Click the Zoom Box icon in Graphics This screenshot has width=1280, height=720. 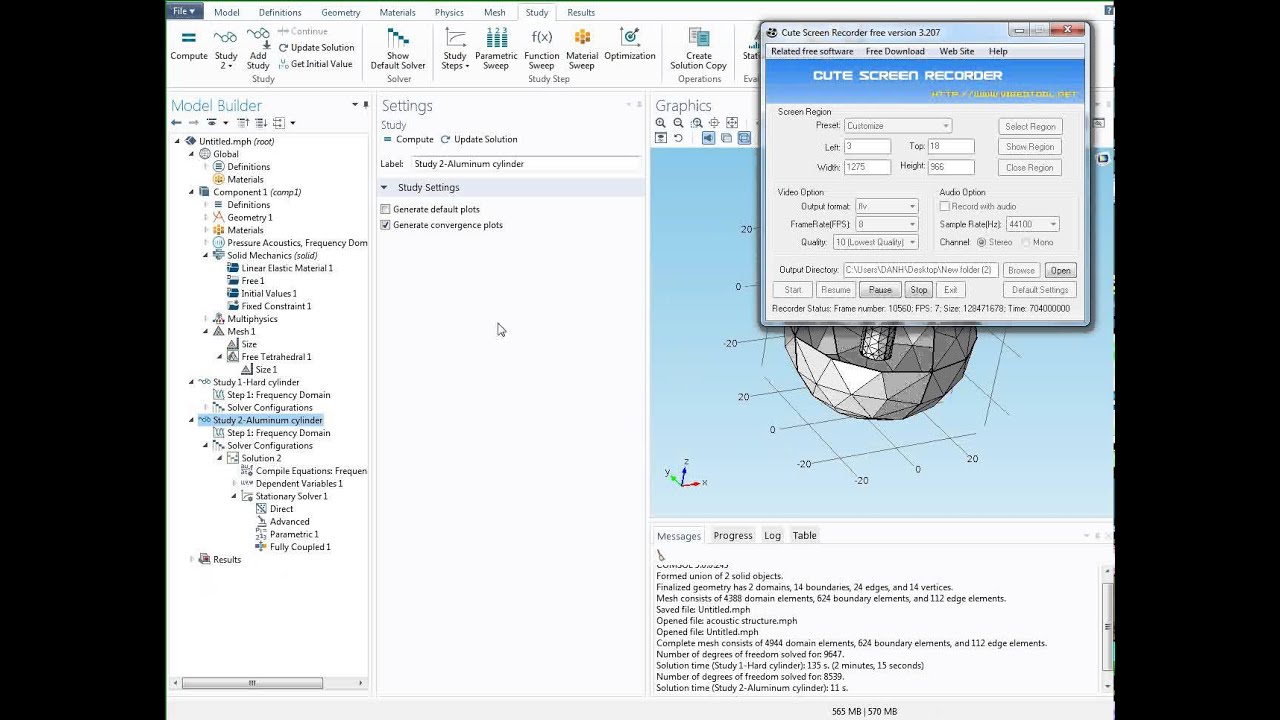(x=697, y=123)
